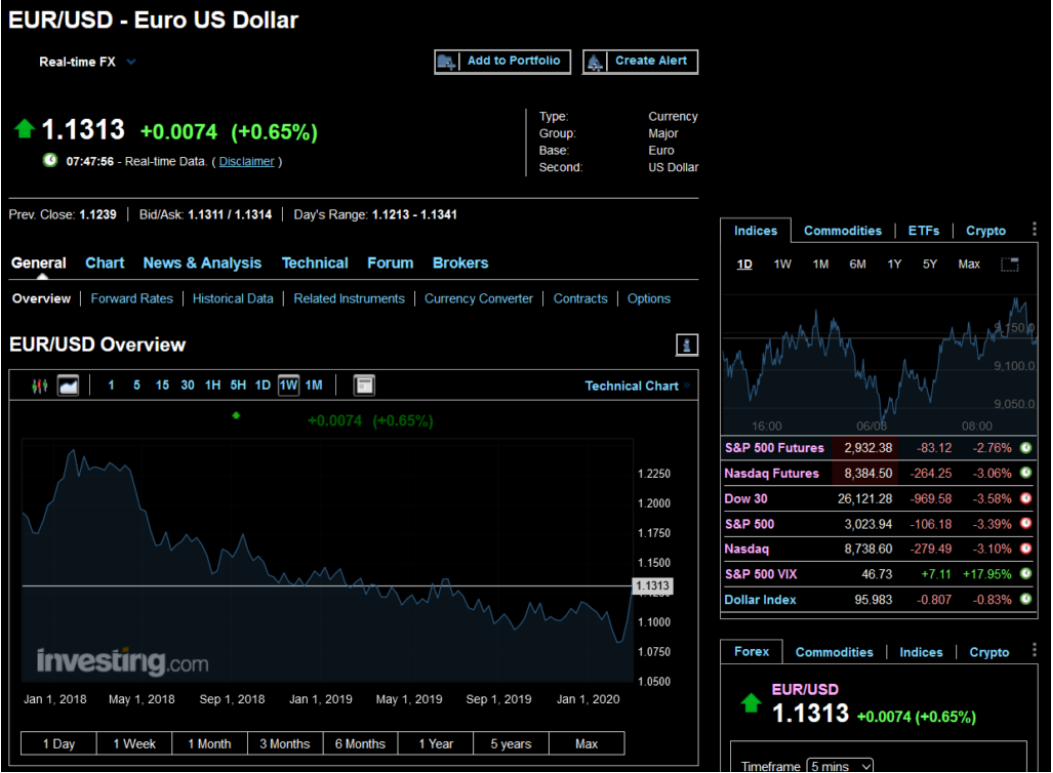The image size is (1053, 773).
Task: Select the 5 minute chart interval
Action: [136, 385]
